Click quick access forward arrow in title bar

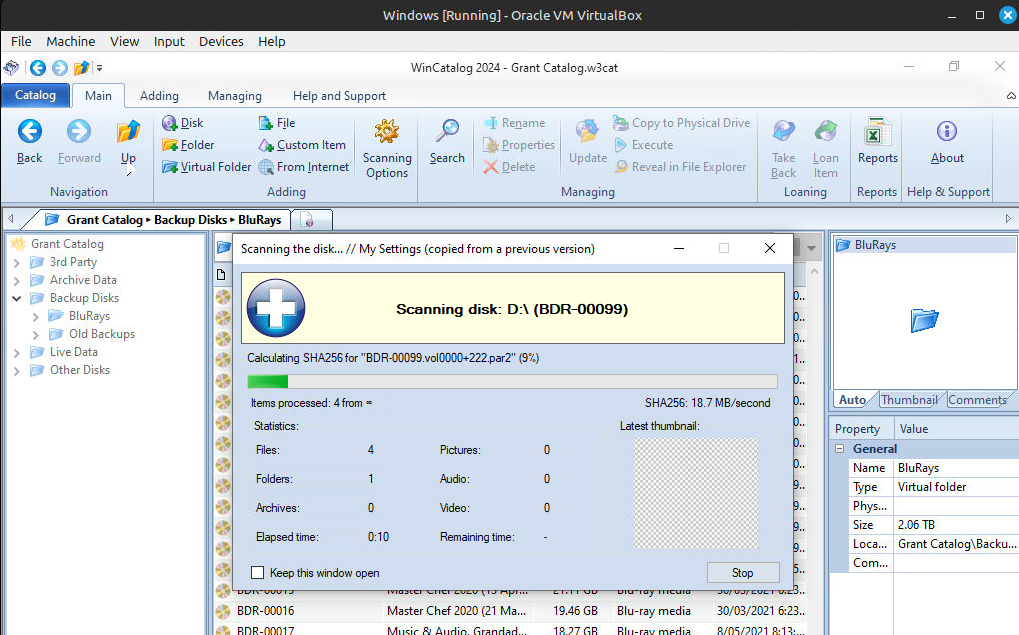[x=60, y=68]
